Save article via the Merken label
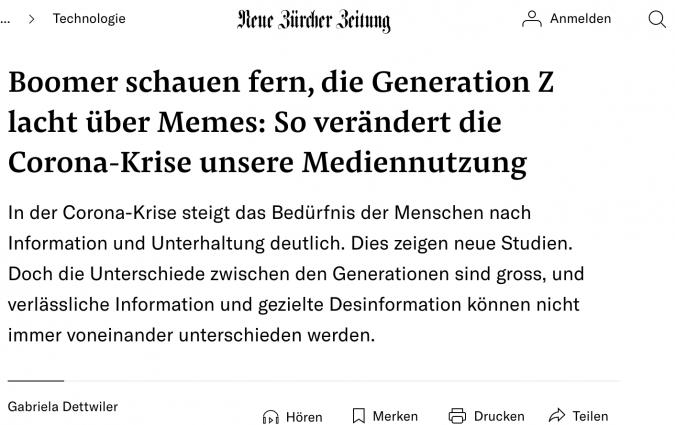This screenshot has height=425, width=675. 395,416
